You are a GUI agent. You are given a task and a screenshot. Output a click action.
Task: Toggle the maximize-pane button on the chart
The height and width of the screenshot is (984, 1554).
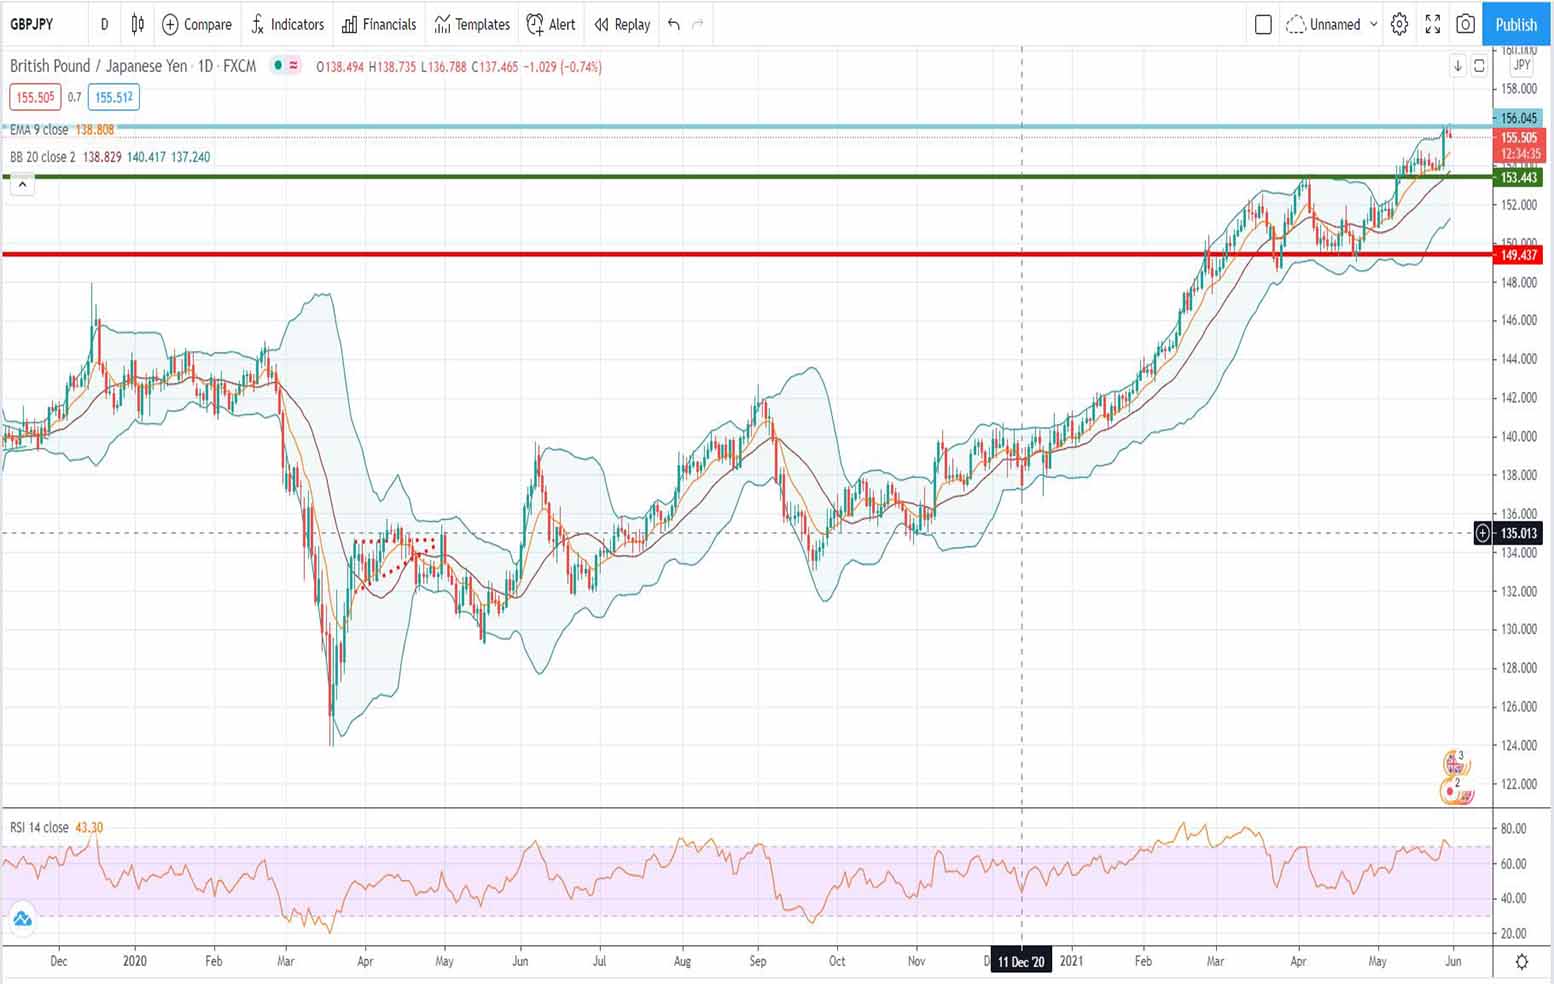[1479, 66]
